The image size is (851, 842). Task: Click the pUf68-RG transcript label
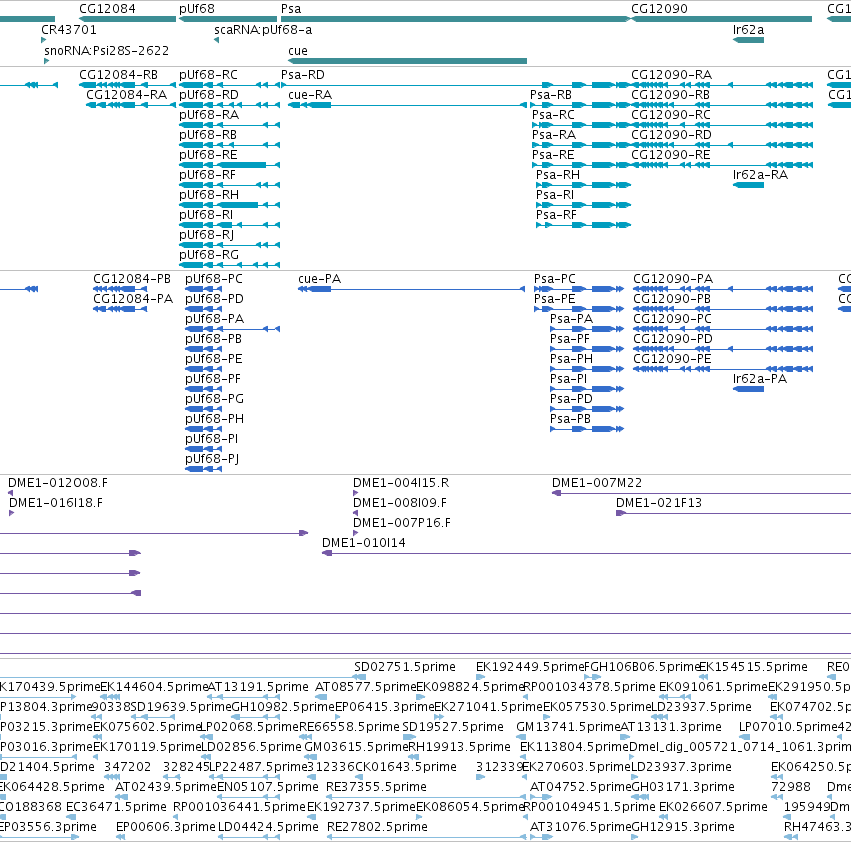click(x=209, y=255)
